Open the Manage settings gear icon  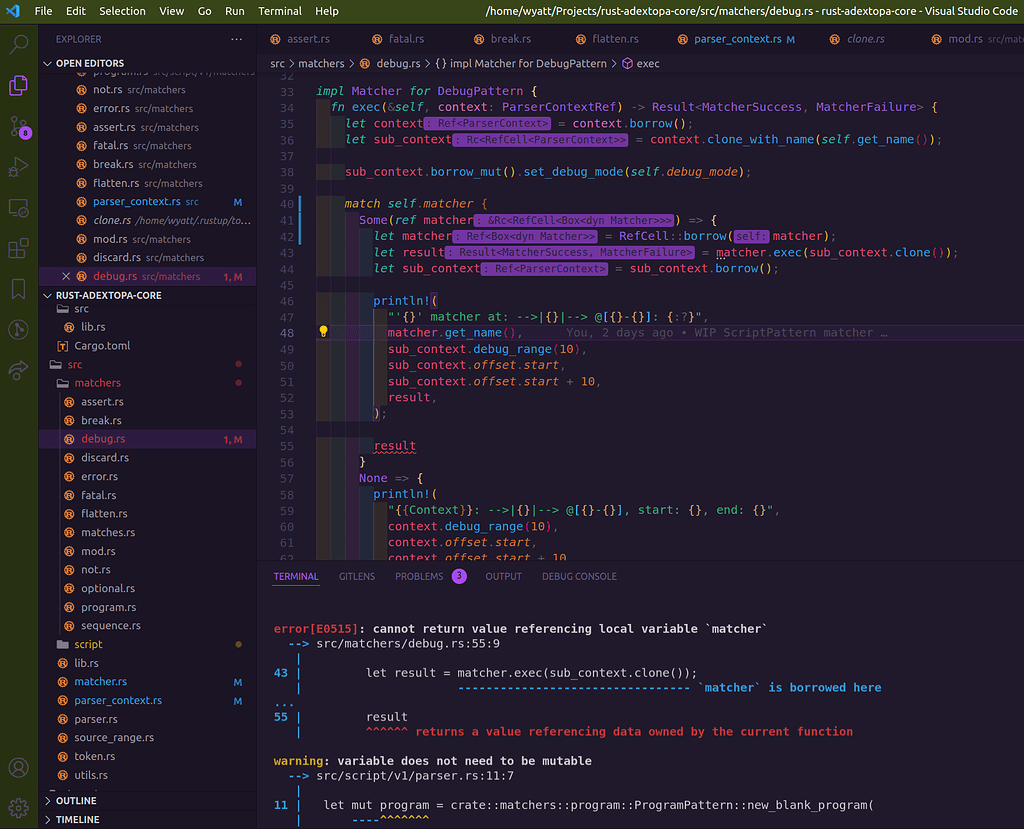coord(18,807)
